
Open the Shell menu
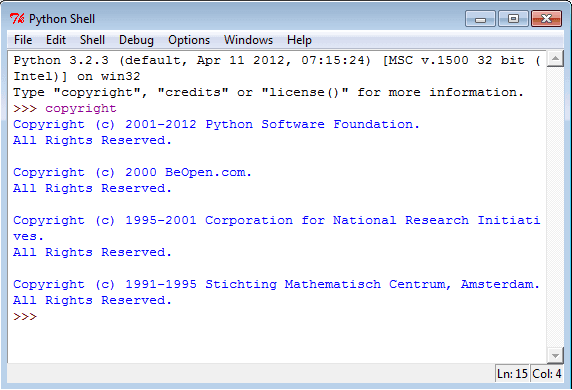[92, 40]
